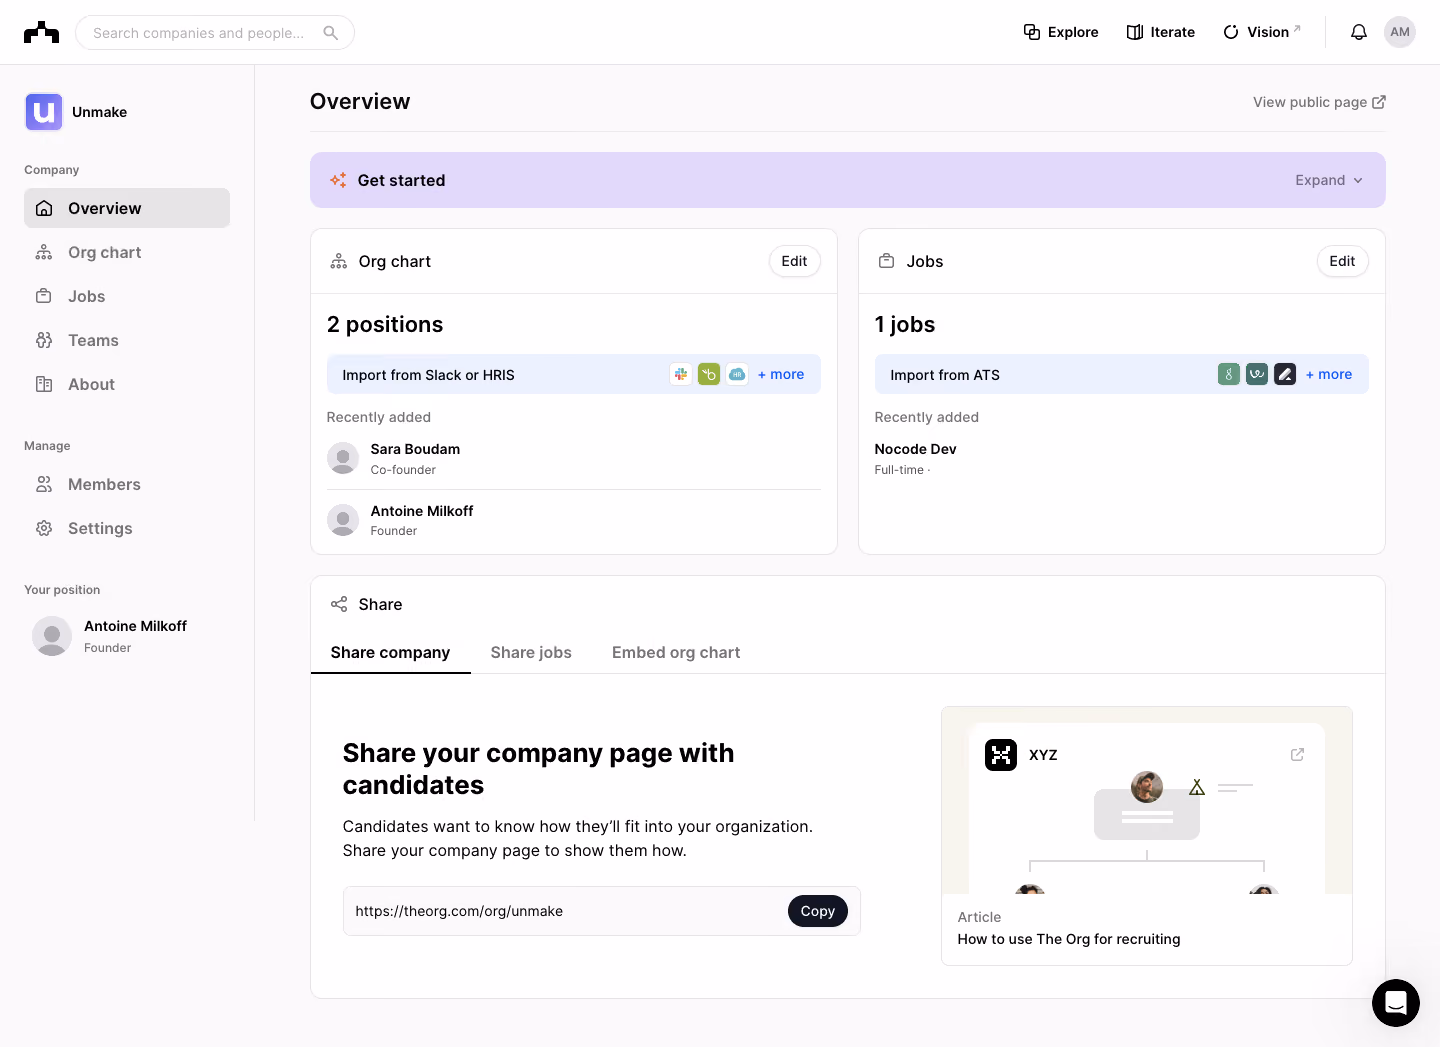Click Antoine Milkoff under Your position

click(135, 626)
